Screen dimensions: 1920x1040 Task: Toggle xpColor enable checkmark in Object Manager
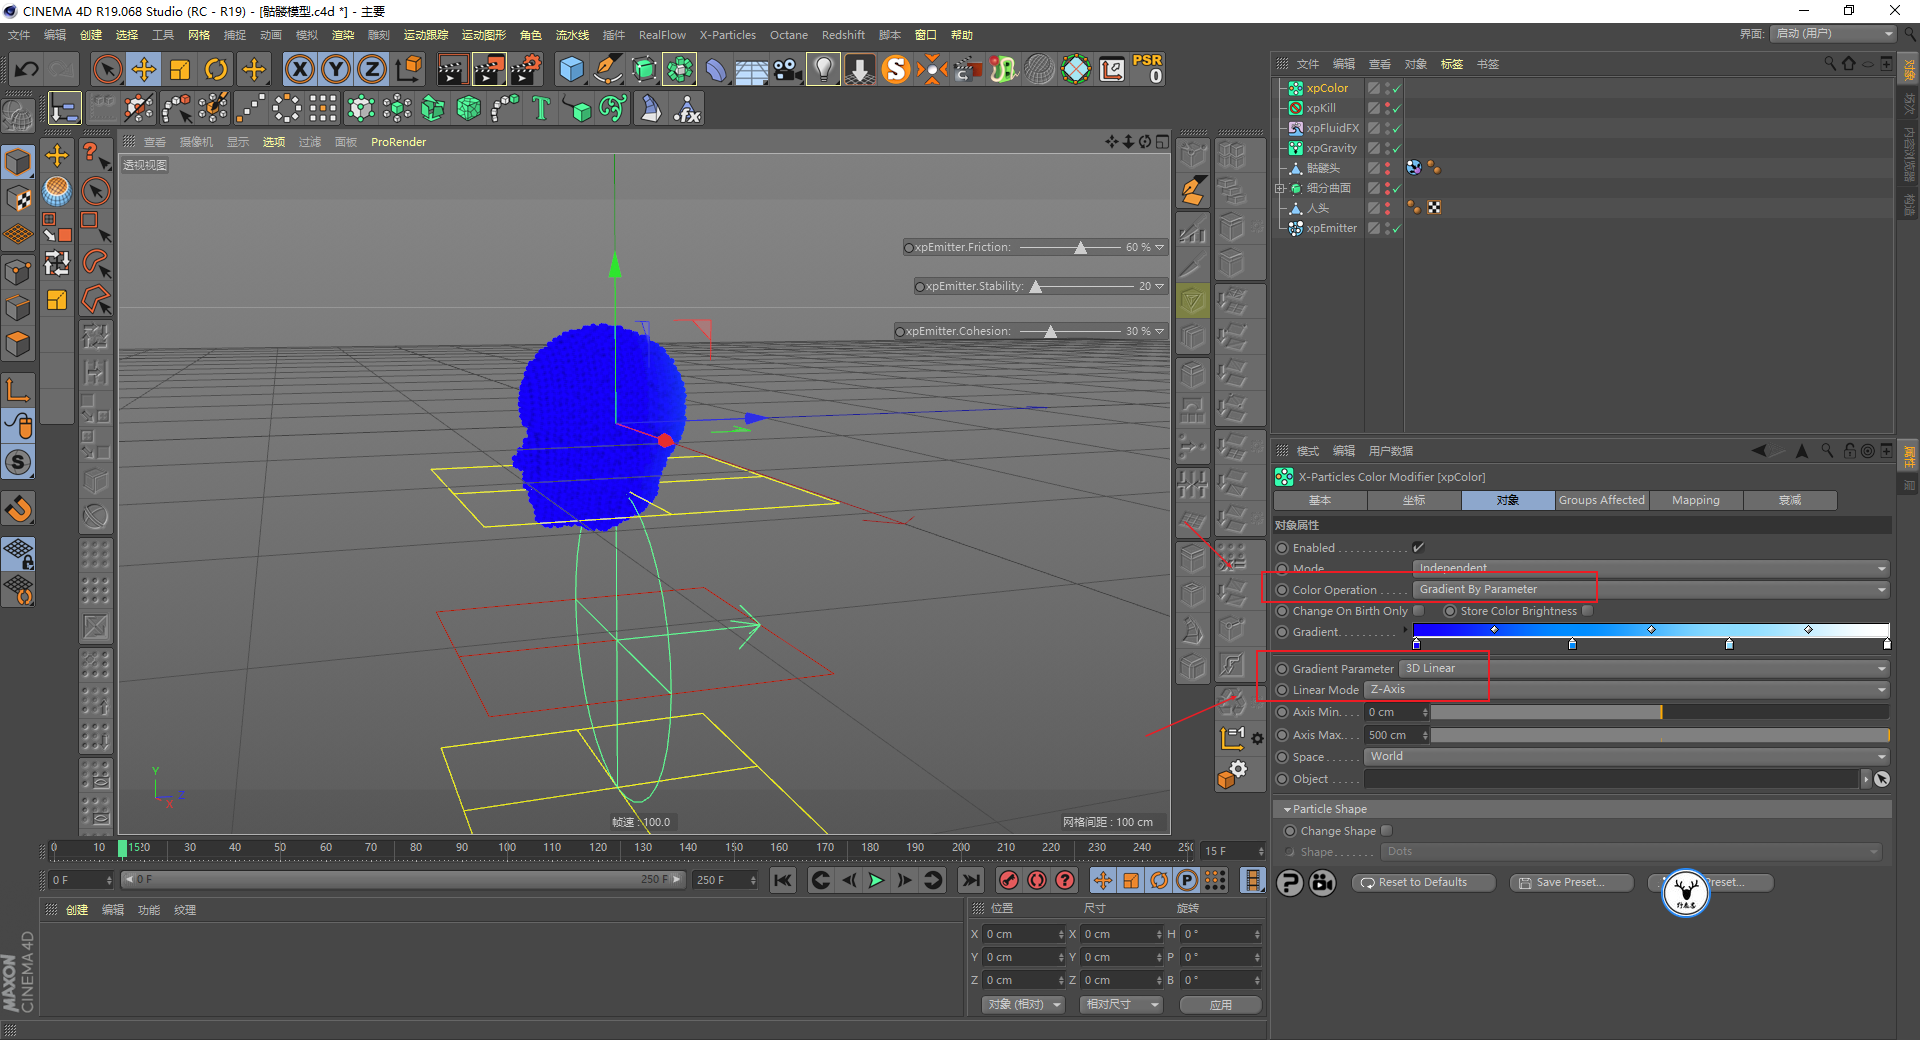coord(1396,88)
